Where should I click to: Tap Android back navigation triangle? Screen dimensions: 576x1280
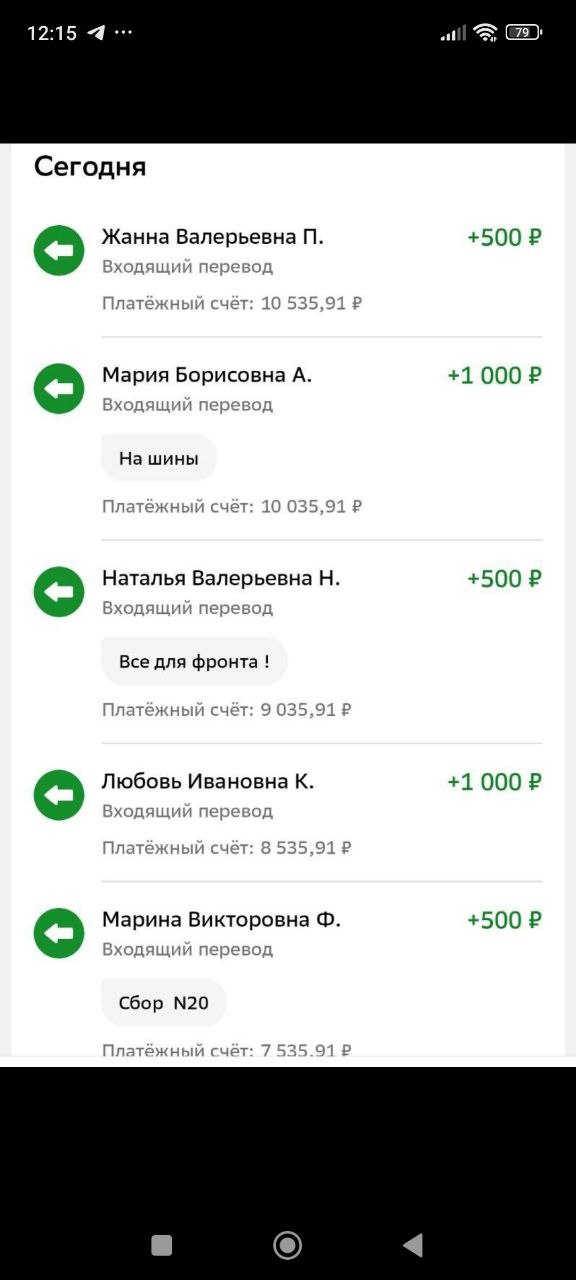412,1245
